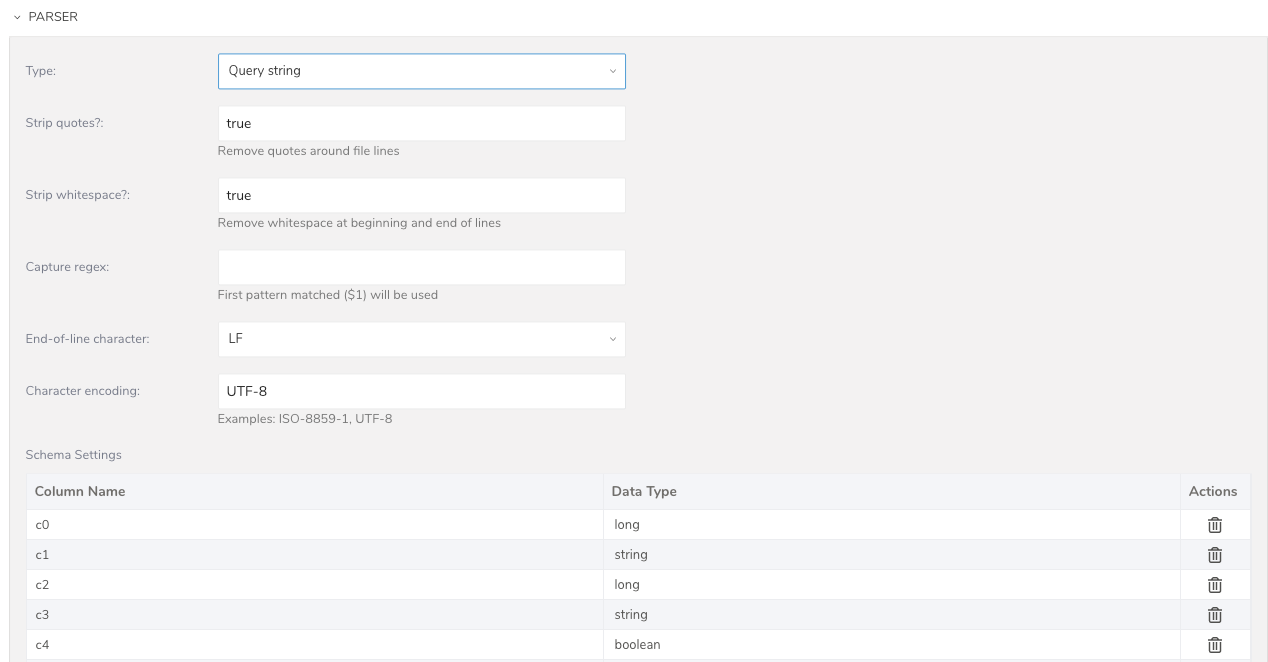
Task: Click the Strip whitespace field
Action: 421,196
